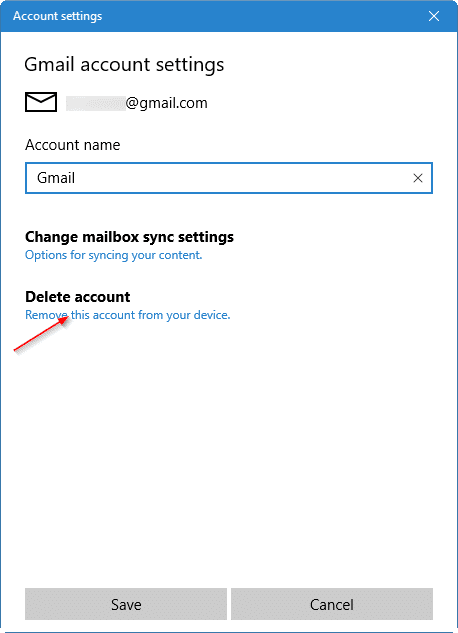The height and width of the screenshot is (633, 458).
Task: Click the Cancel button
Action: point(332,604)
